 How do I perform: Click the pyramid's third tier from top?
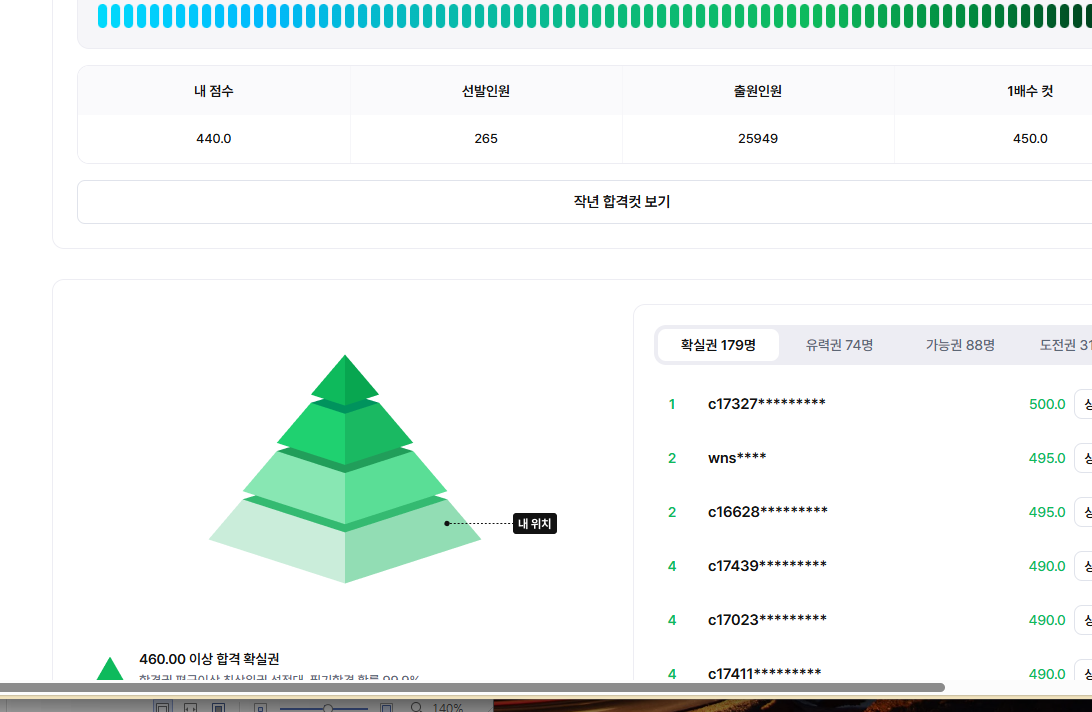[x=345, y=488]
